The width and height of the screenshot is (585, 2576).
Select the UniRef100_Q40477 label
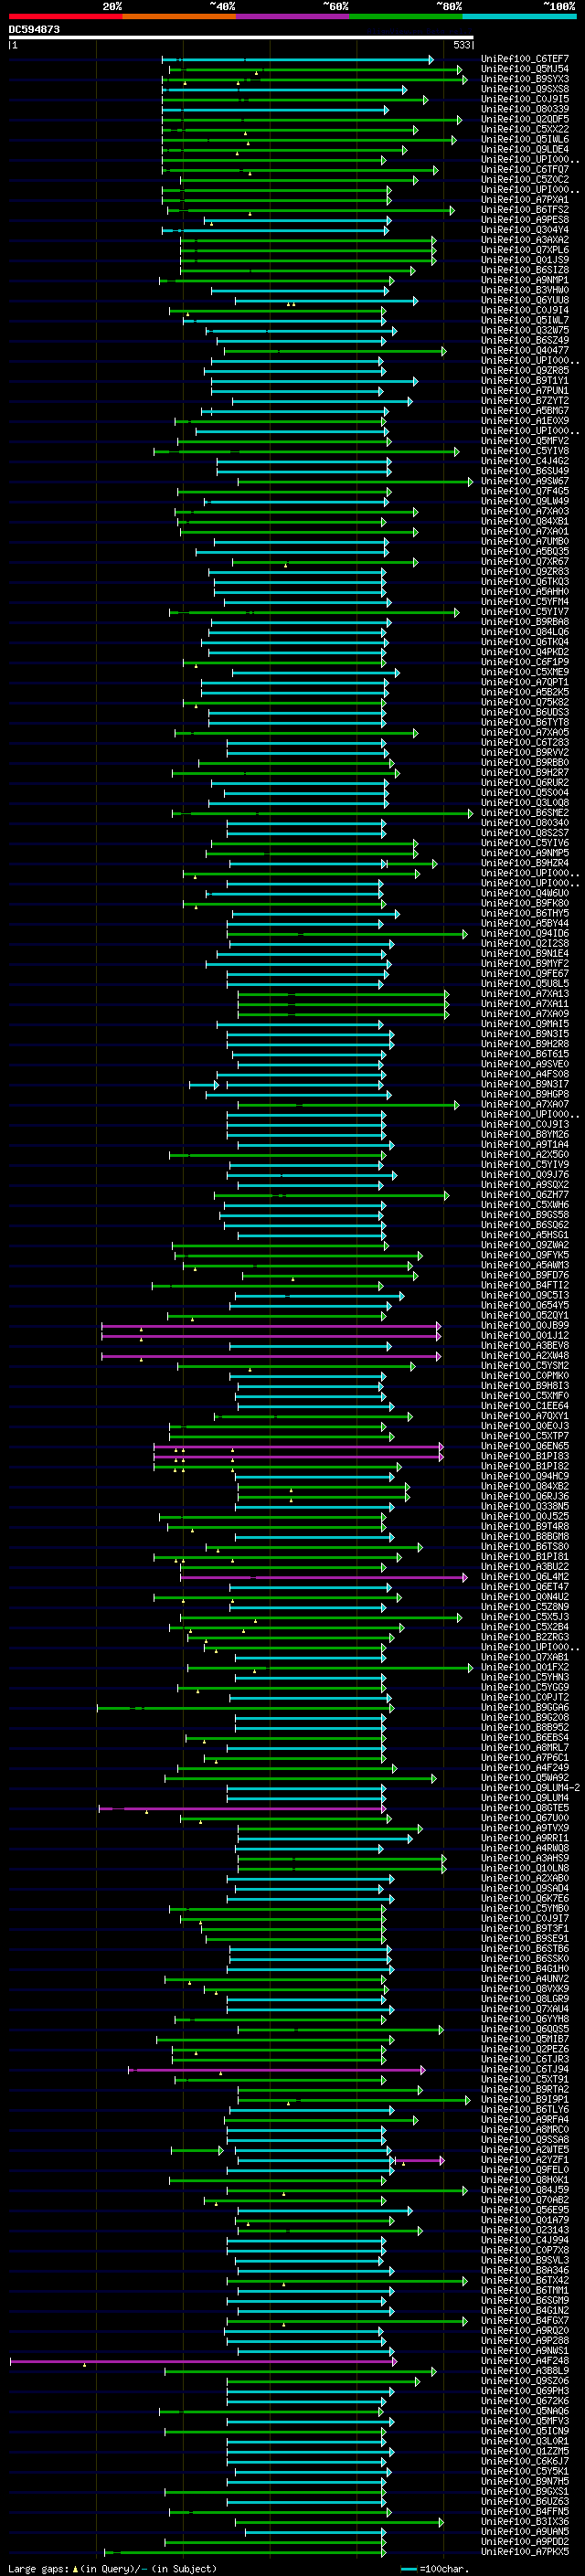(525, 350)
